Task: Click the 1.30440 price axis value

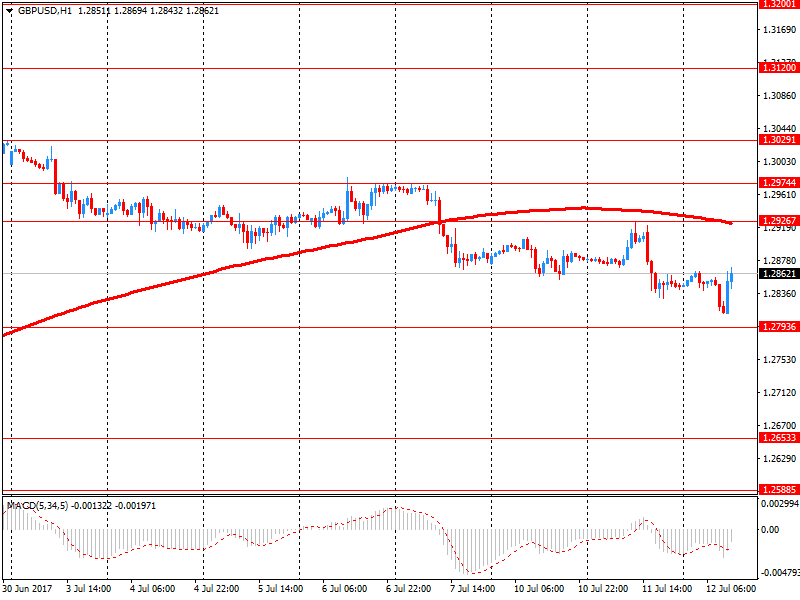Action: point(779,129)
